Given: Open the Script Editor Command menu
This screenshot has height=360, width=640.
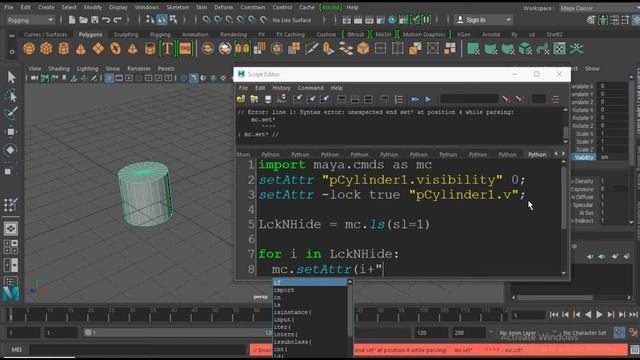Looking at the screenshot, I should click(310, 88).
